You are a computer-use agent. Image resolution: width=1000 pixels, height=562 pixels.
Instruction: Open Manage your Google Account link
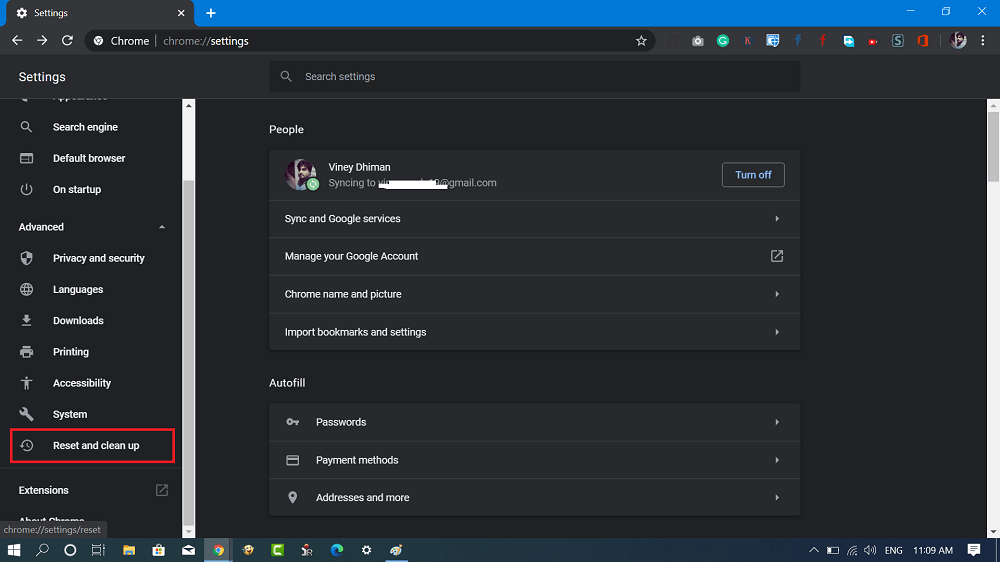click(x=534, y=256)
